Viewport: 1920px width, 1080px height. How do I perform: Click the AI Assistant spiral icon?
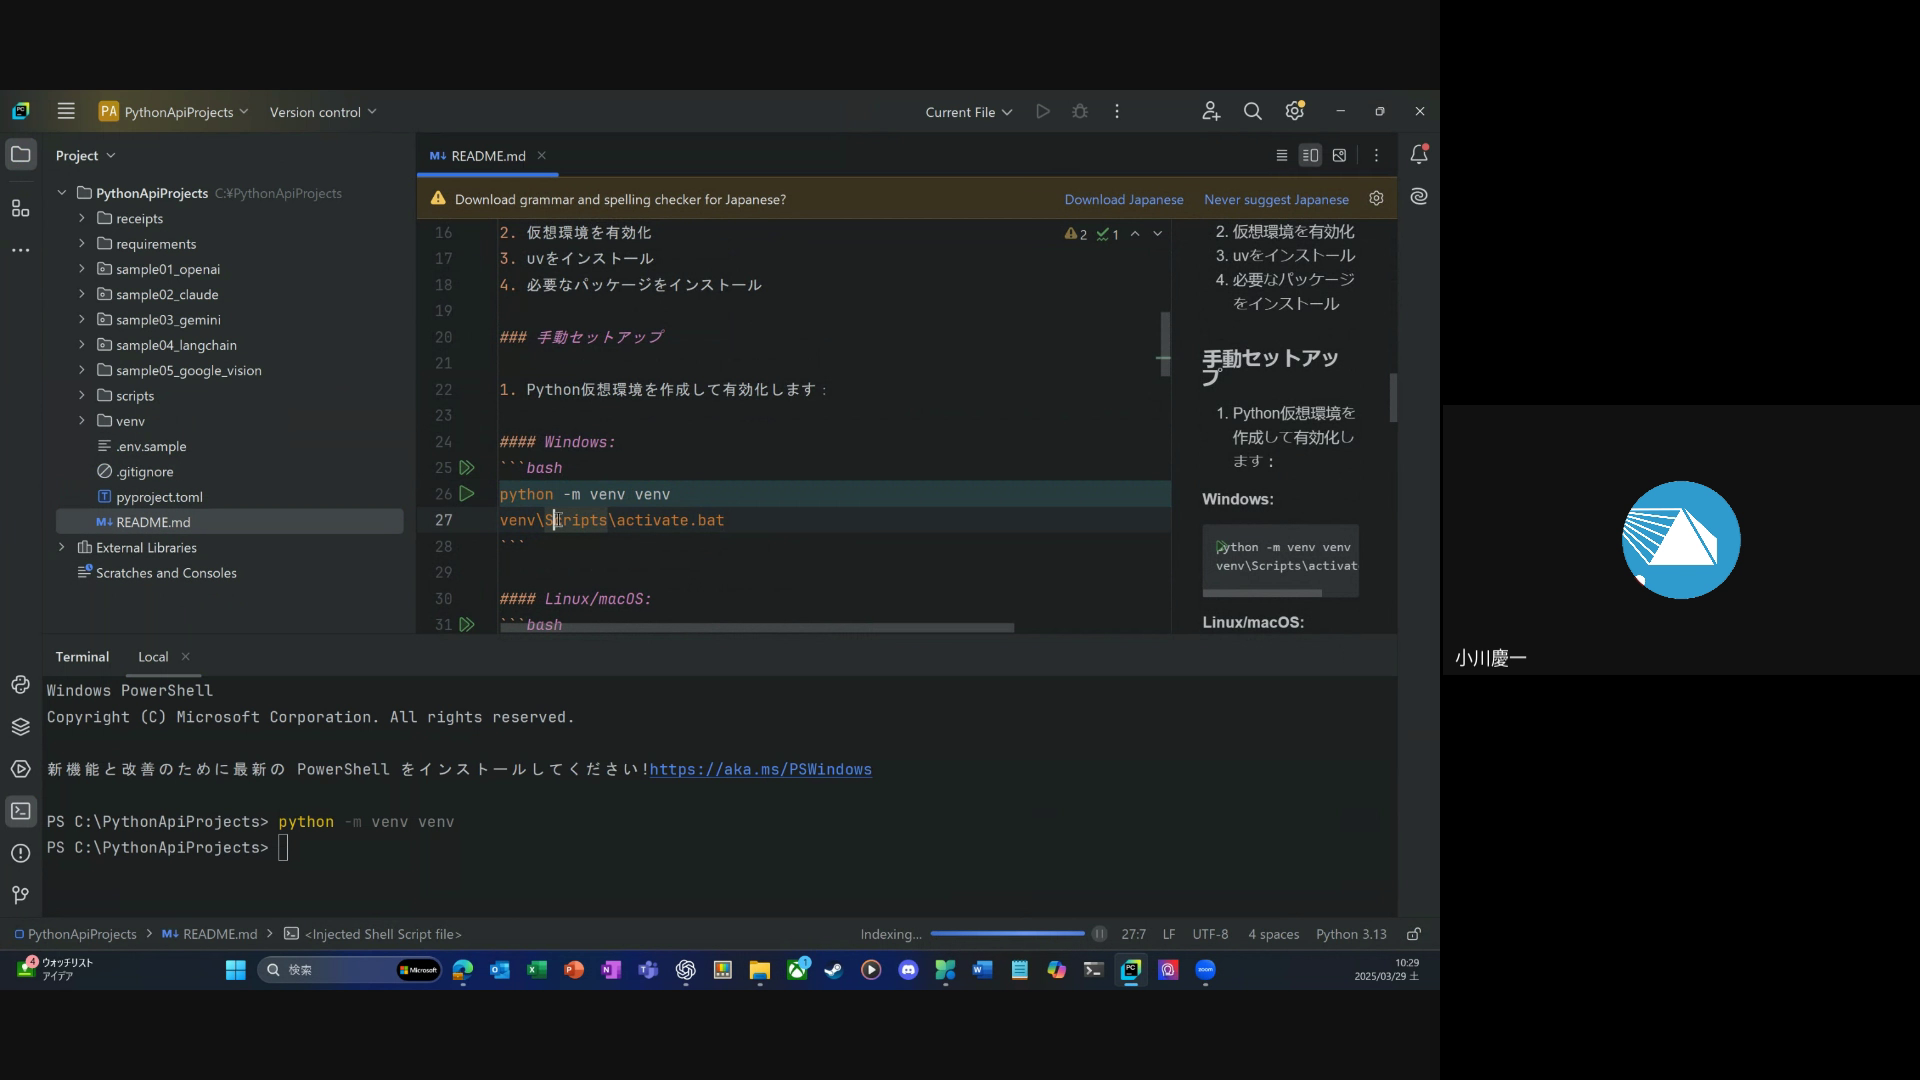[x=1419, y=197]
